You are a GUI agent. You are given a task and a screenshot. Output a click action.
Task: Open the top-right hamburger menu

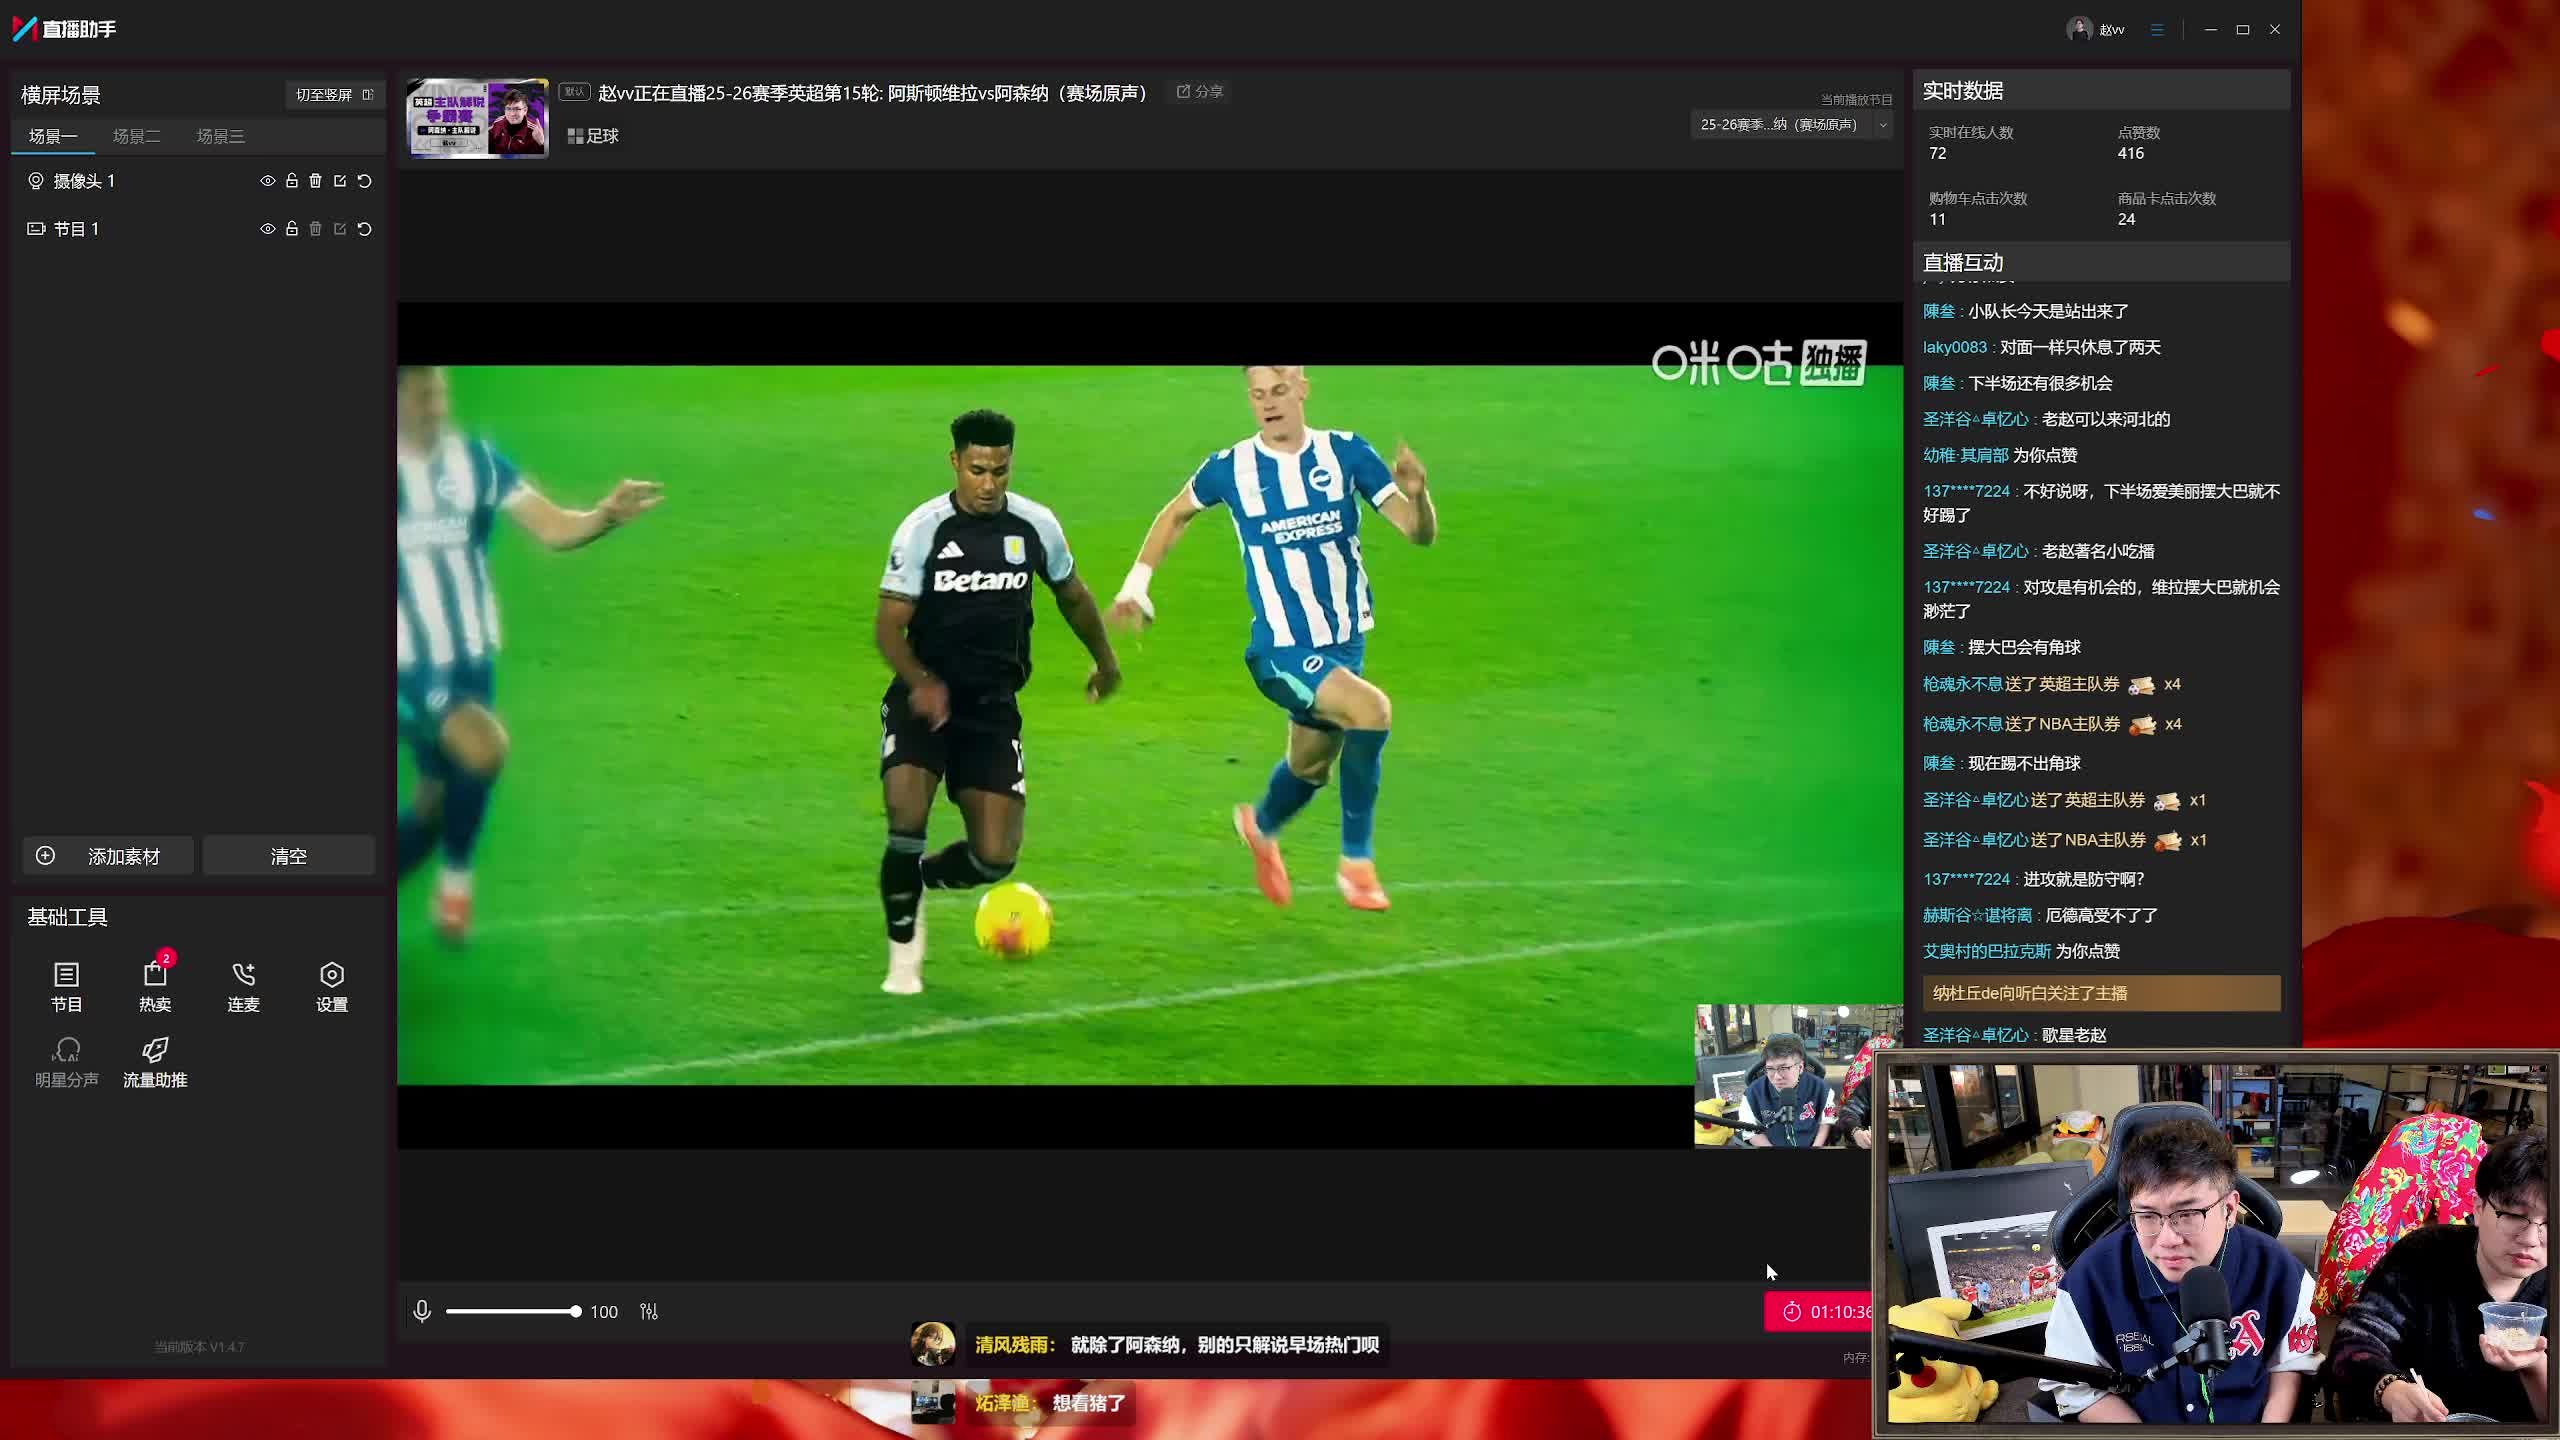coord(2157,30)
